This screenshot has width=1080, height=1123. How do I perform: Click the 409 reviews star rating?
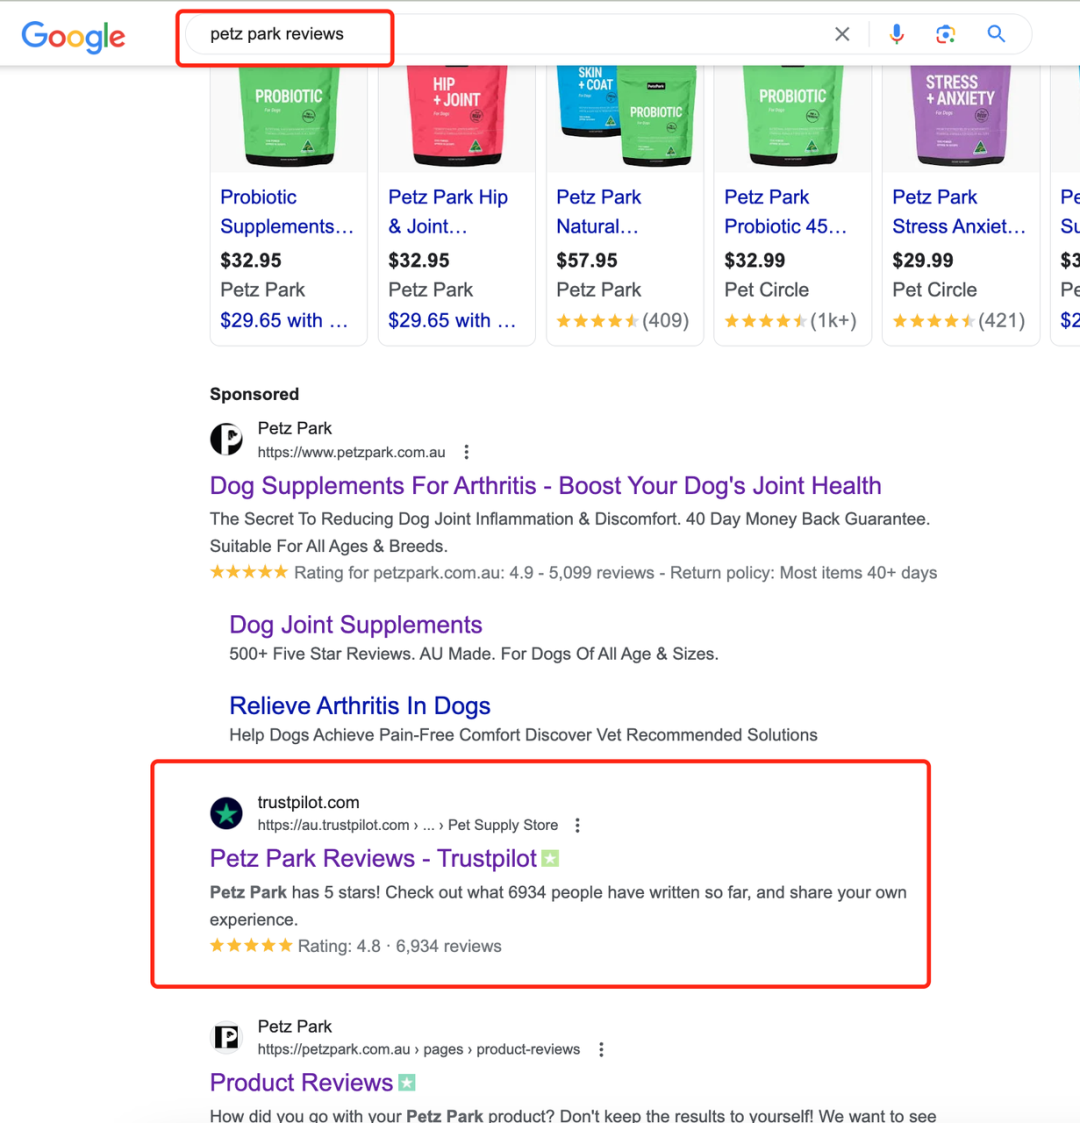click(622, 320)
